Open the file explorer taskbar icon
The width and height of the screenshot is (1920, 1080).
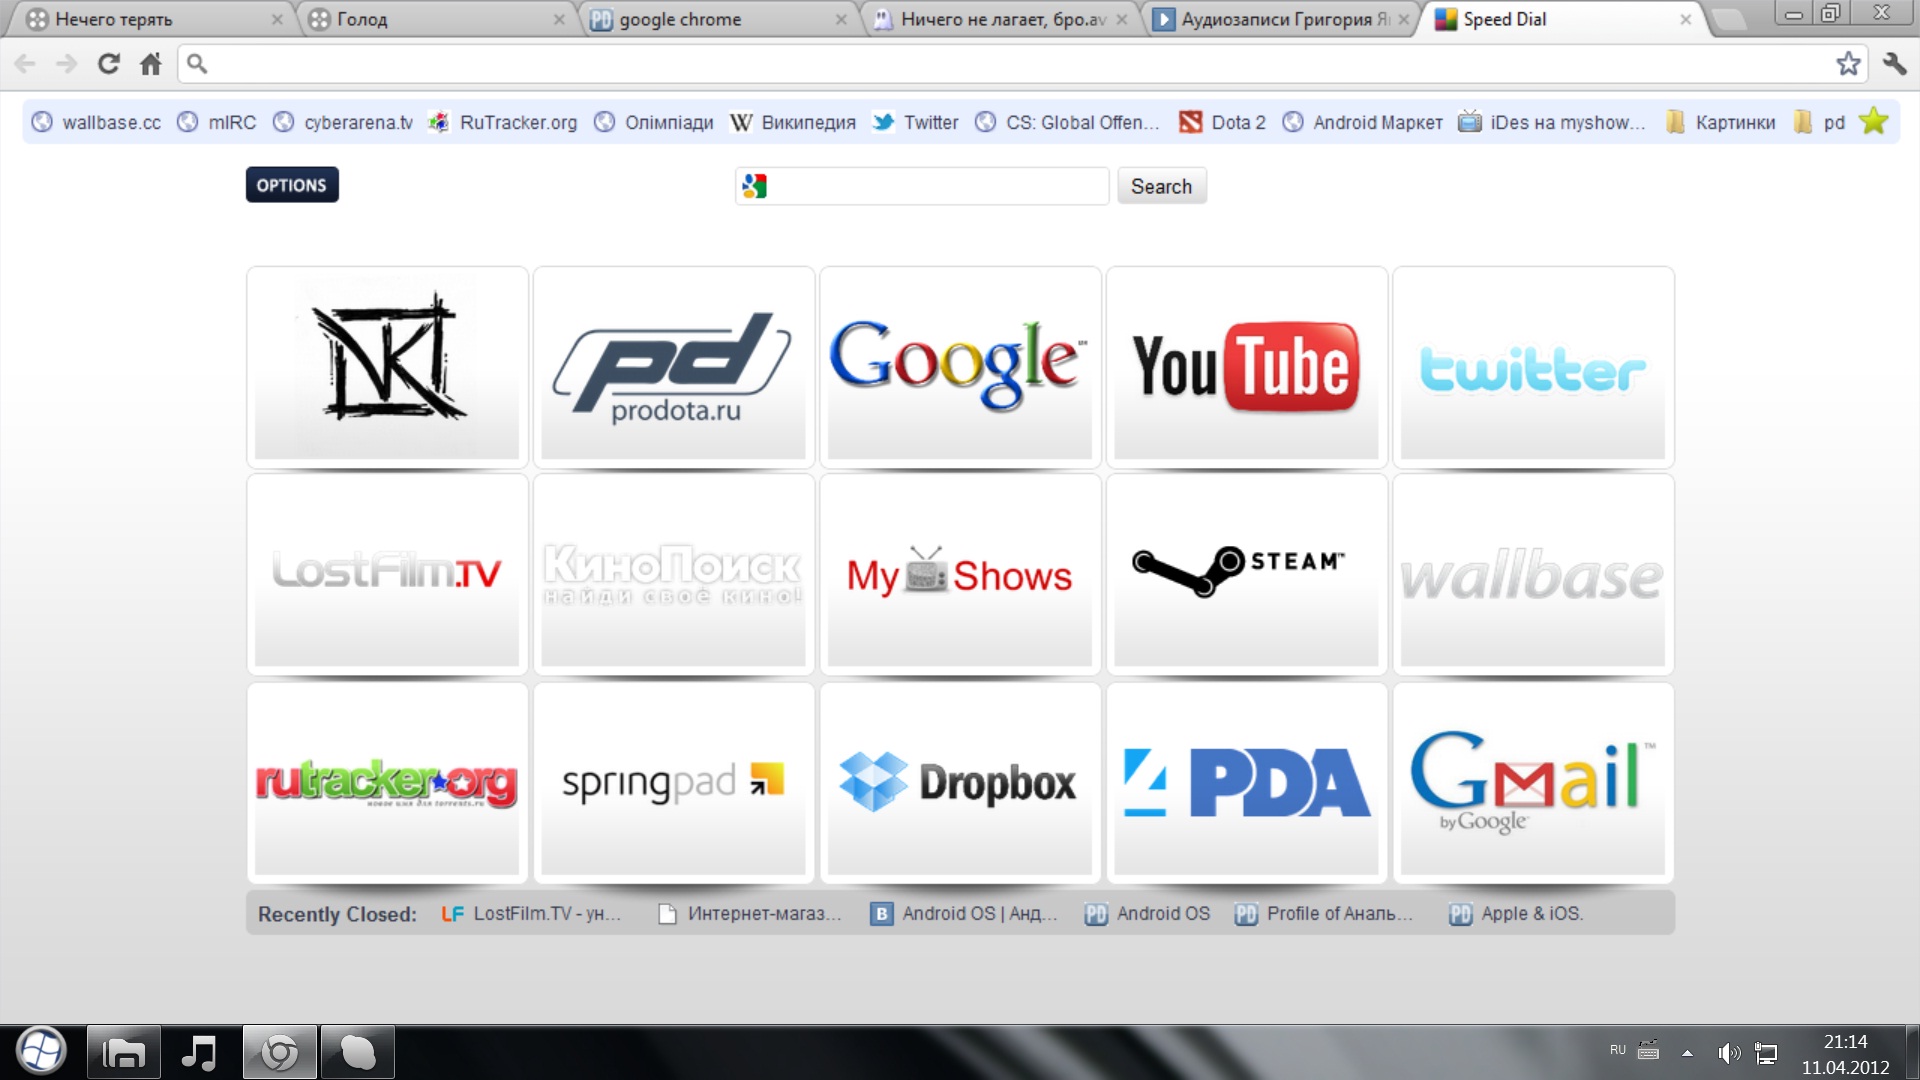(124, 1052)
